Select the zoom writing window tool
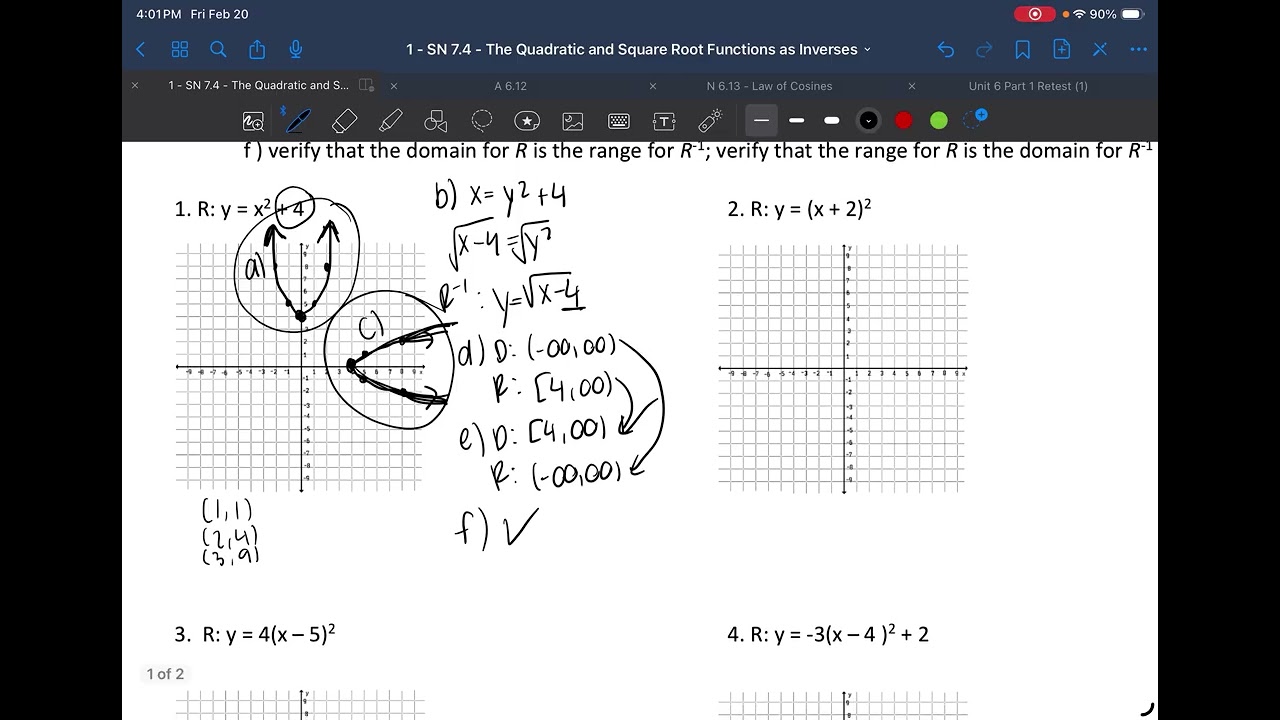The height and width of the screenshot is (720, 1280). point(254,121)
